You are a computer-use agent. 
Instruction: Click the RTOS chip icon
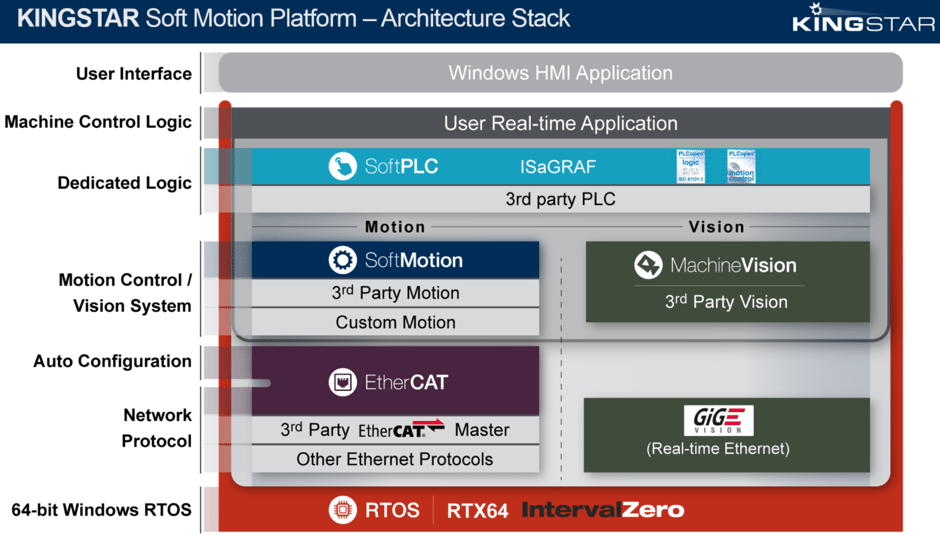(x=343, y=510)
